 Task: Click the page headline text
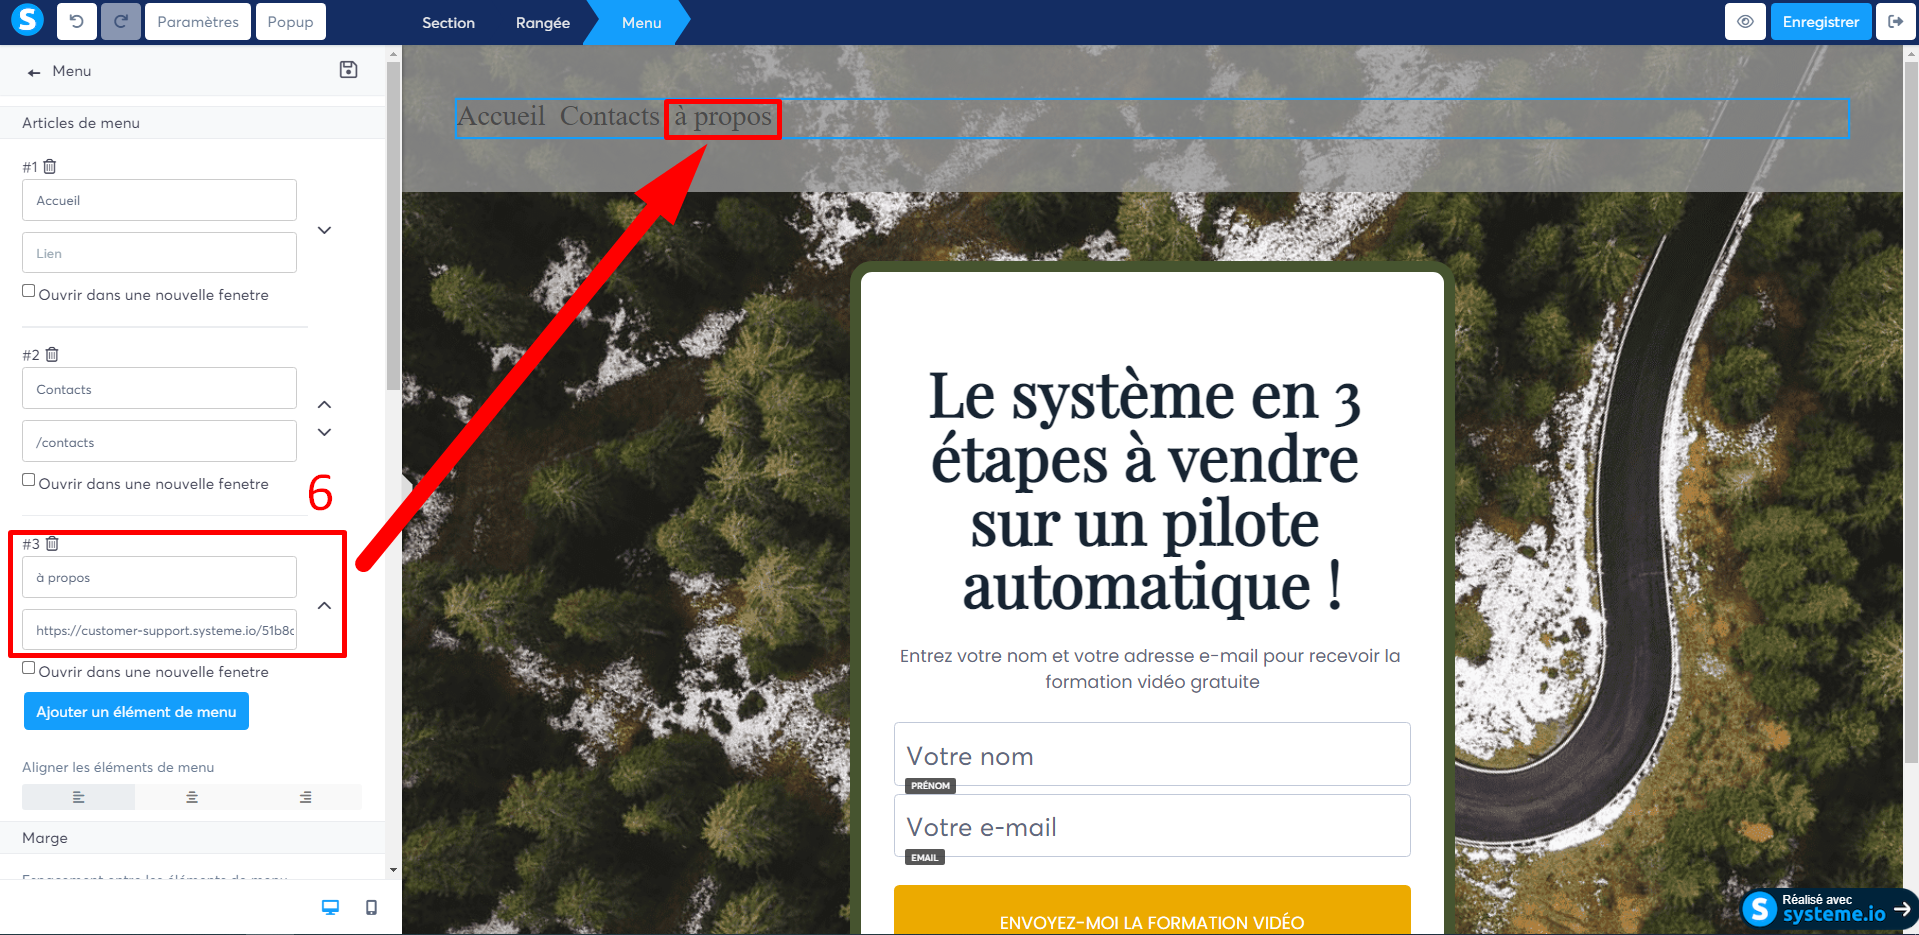coord(1145,490)
